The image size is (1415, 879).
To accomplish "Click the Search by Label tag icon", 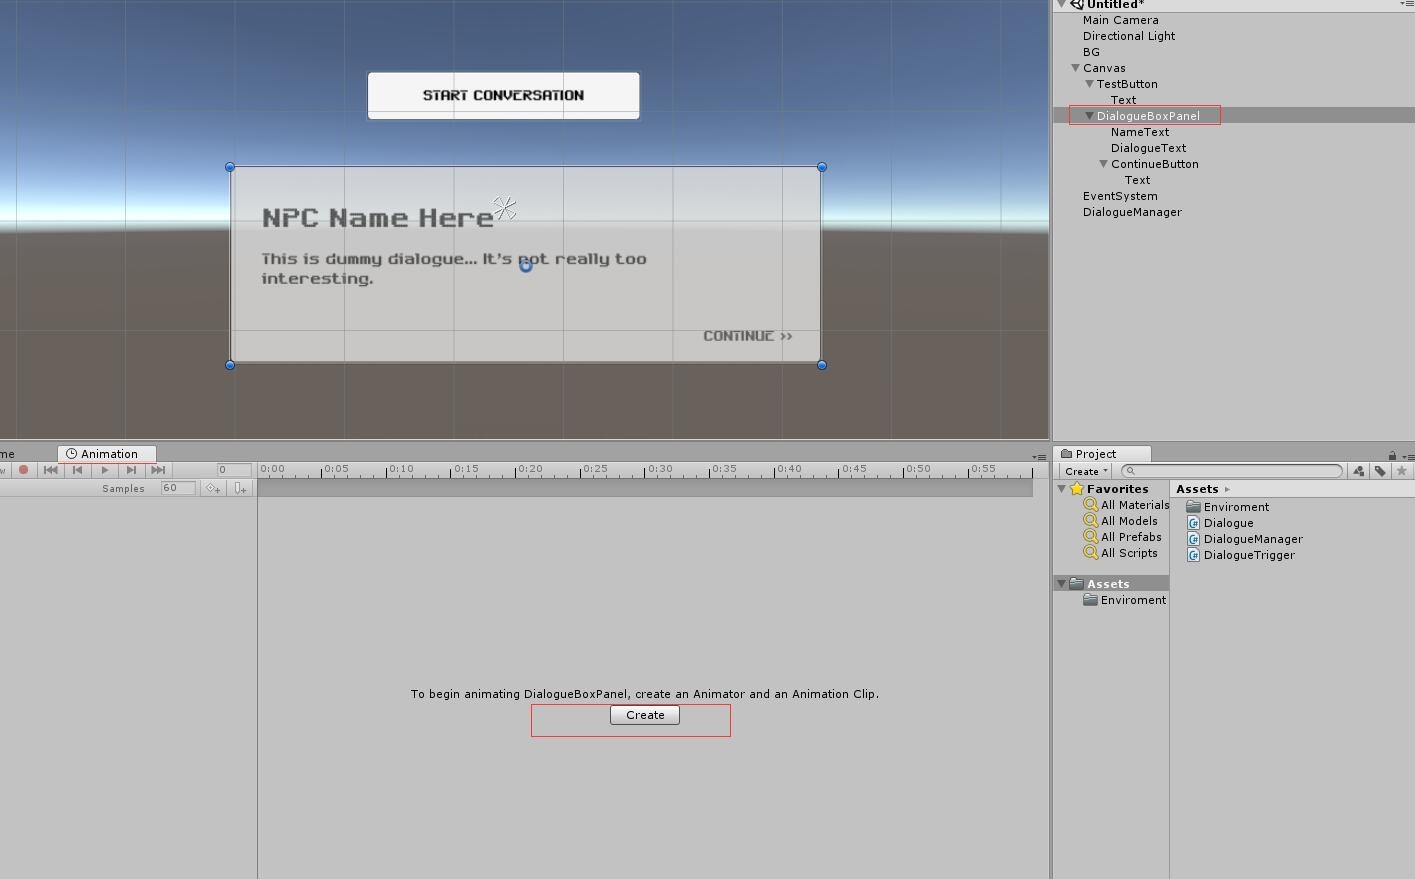I will 1380,471.
